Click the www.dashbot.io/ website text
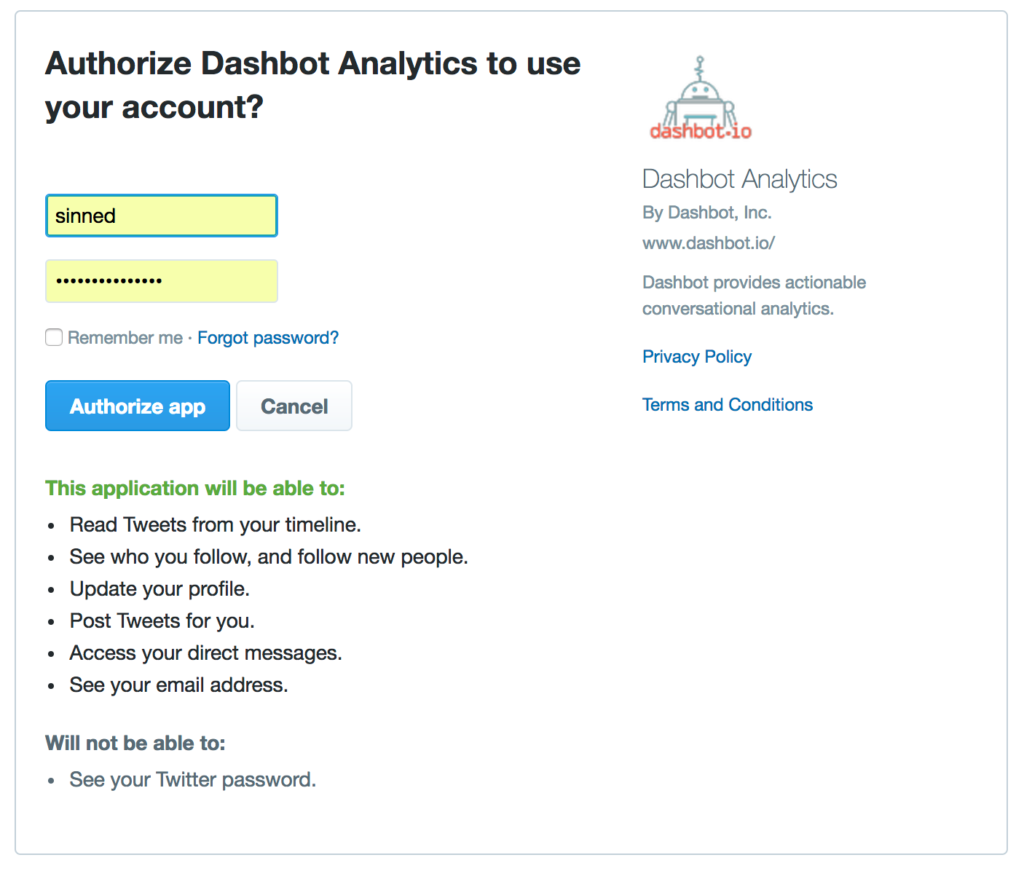 pos(709,243)
